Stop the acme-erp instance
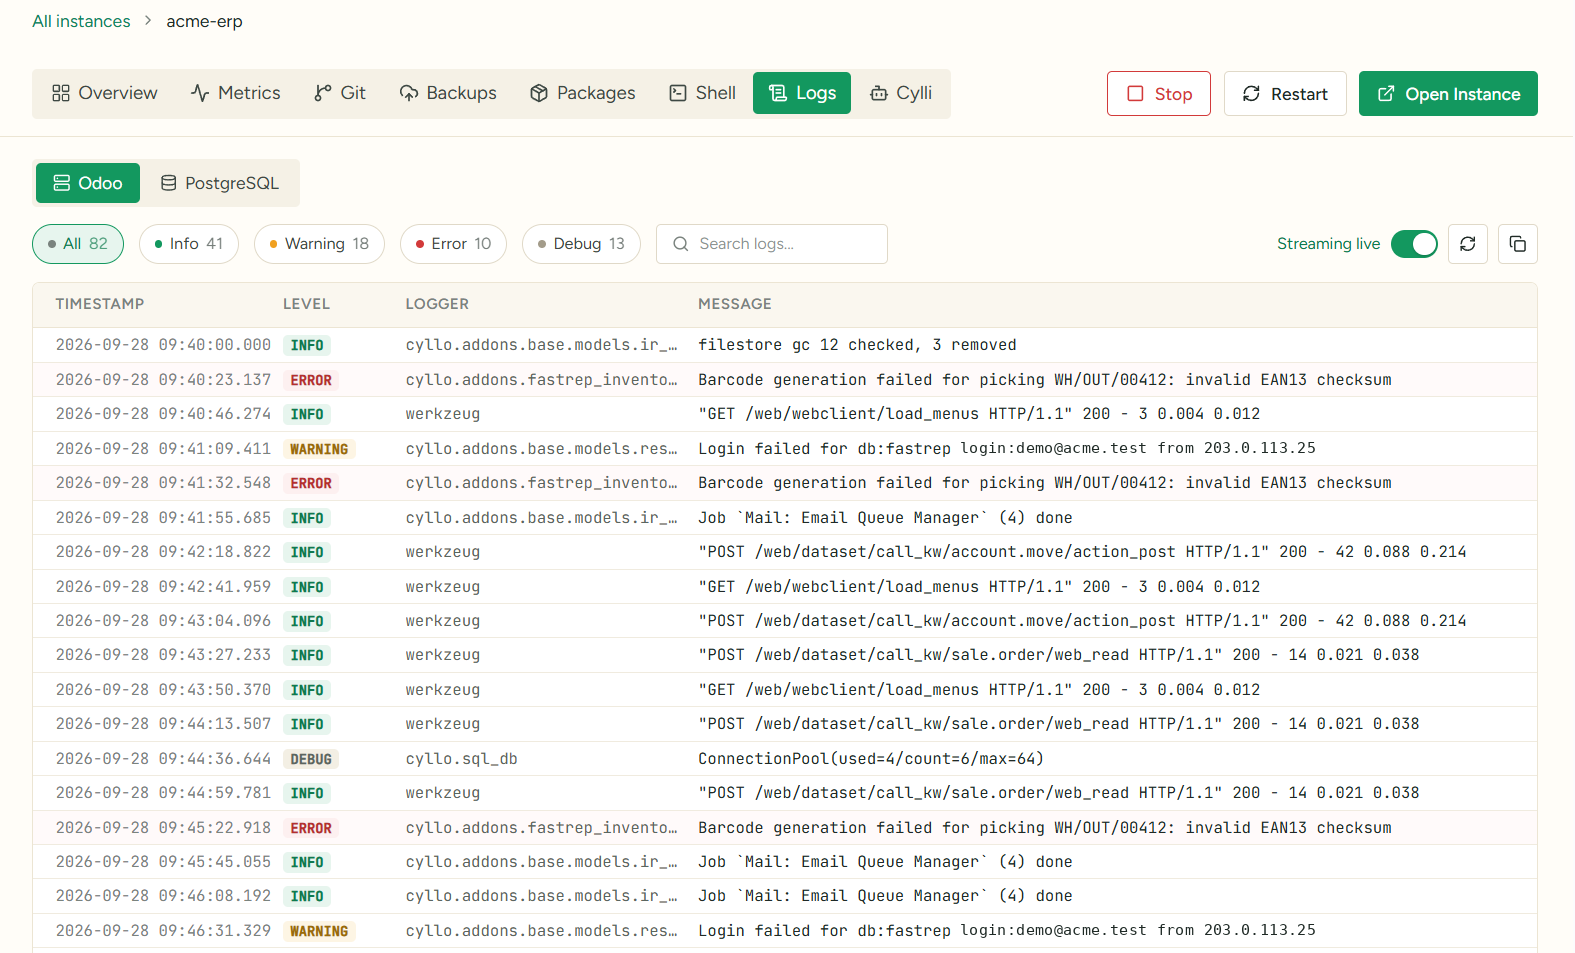 [1159, 94]
